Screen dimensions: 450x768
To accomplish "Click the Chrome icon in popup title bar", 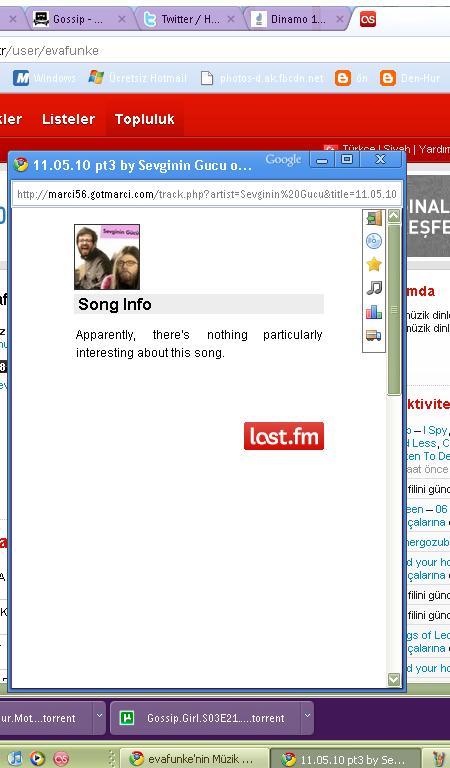I will pyautogui.click(x=21, y=164).
